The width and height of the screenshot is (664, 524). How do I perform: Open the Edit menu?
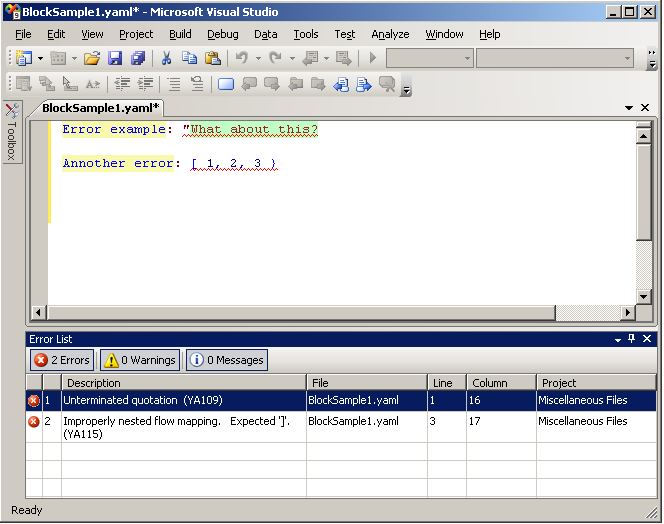(56, 34)
